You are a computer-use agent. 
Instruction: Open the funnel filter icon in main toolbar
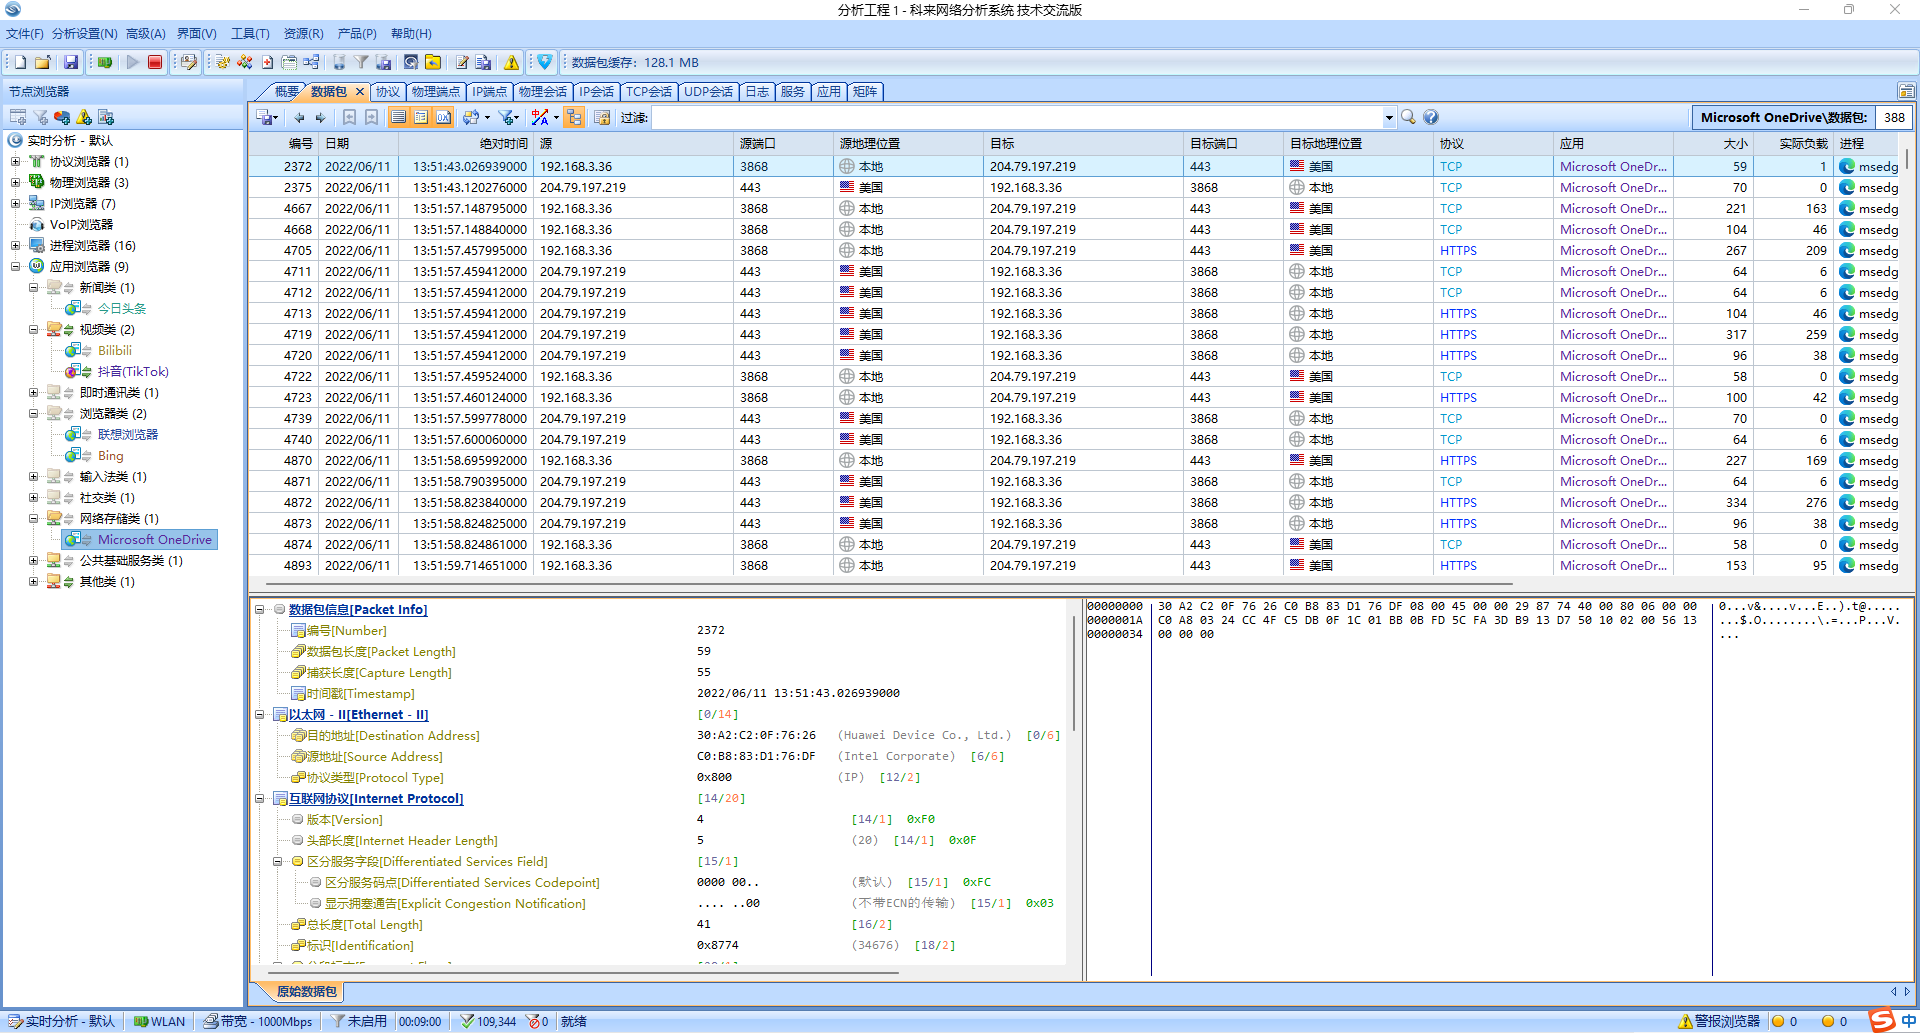coord(361,62)
